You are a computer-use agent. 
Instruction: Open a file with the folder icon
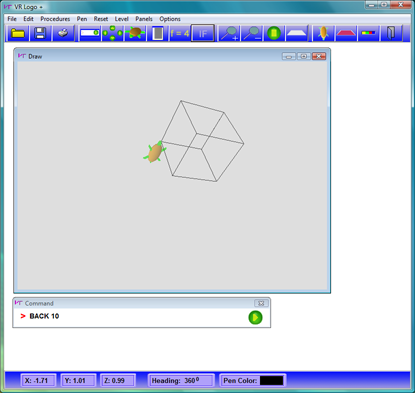click(x=18, y=33)
